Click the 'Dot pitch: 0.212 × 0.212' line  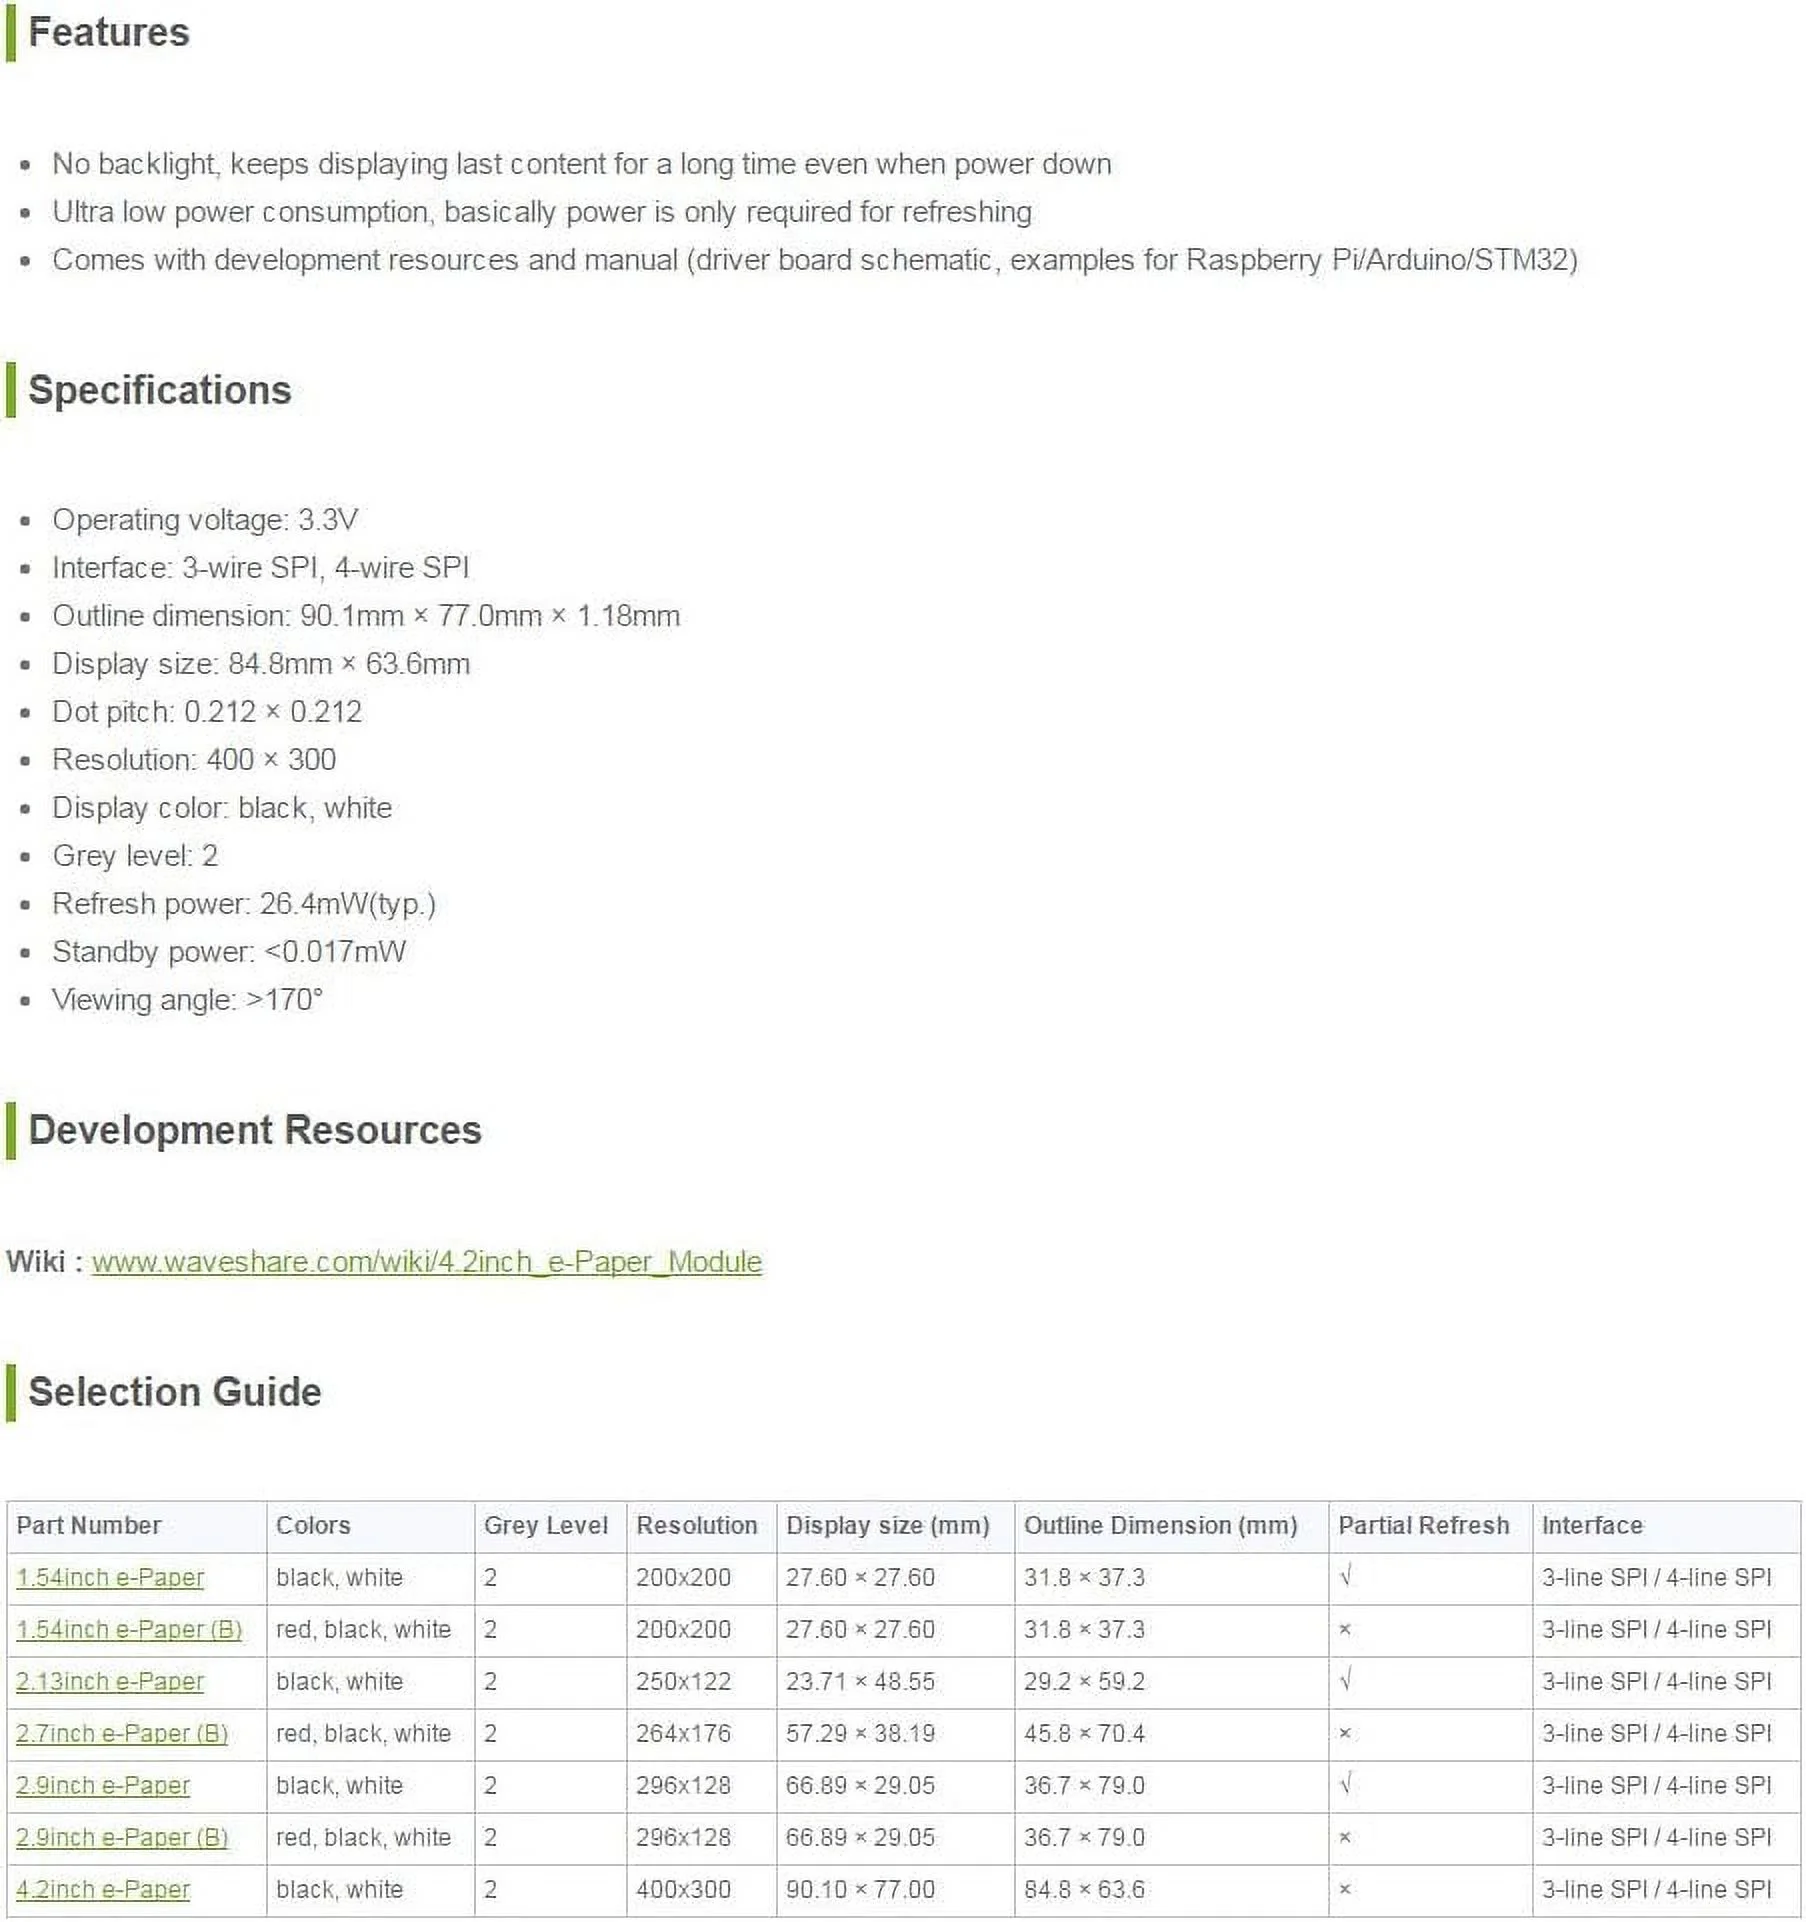coord(207,712)
